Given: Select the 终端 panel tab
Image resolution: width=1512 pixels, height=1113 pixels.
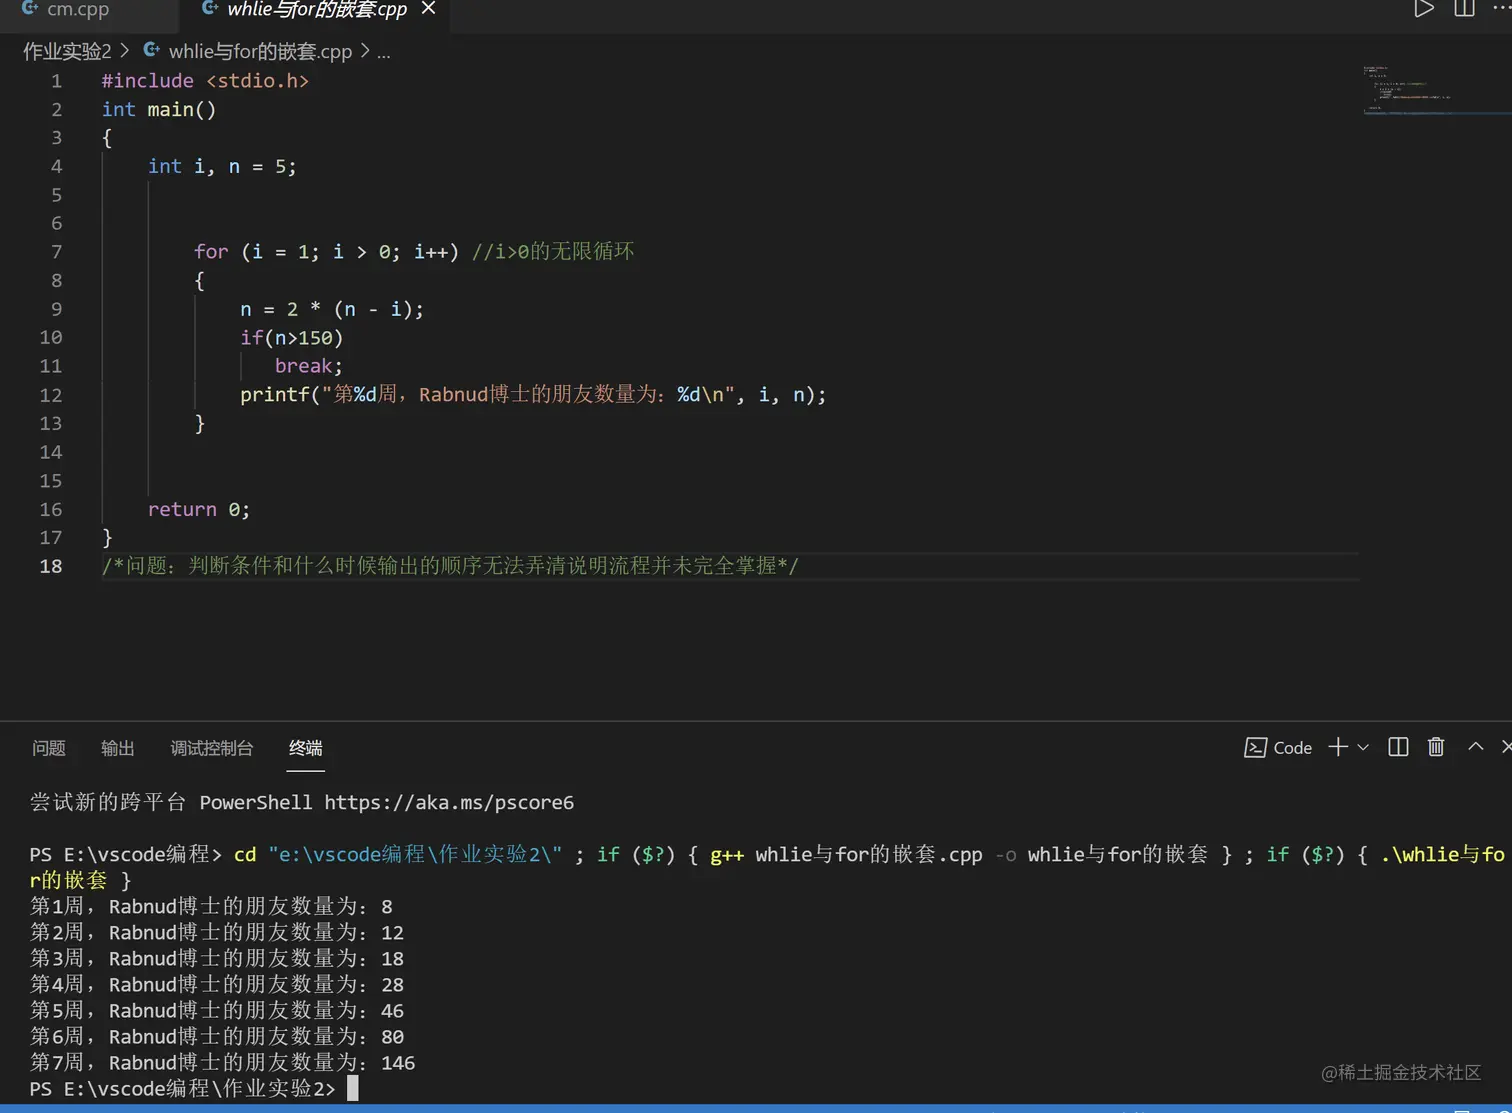Looking at the screenshot, I should (x=306, y=748).
